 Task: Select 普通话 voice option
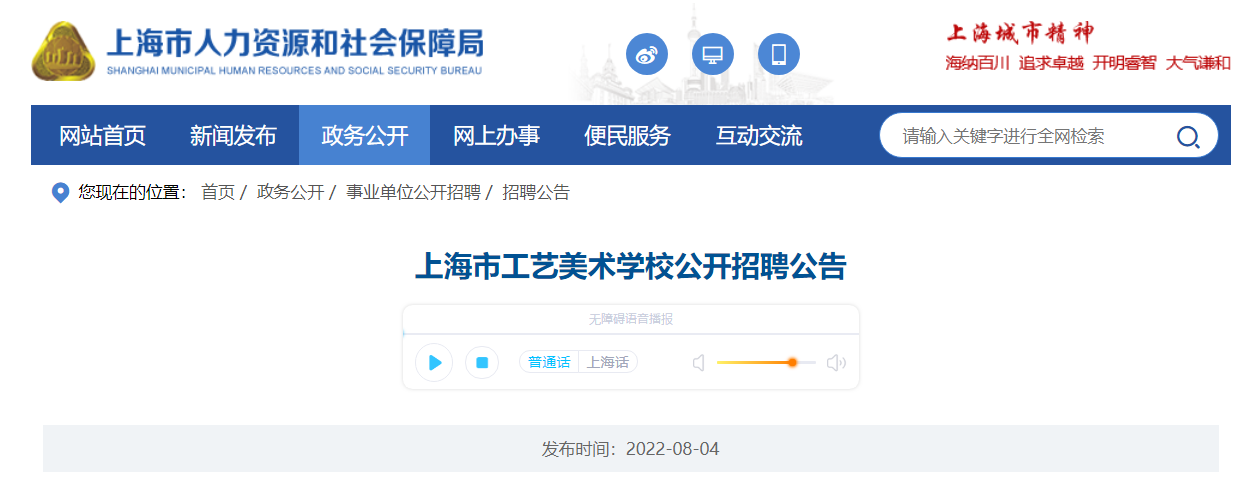click(549, 362)
